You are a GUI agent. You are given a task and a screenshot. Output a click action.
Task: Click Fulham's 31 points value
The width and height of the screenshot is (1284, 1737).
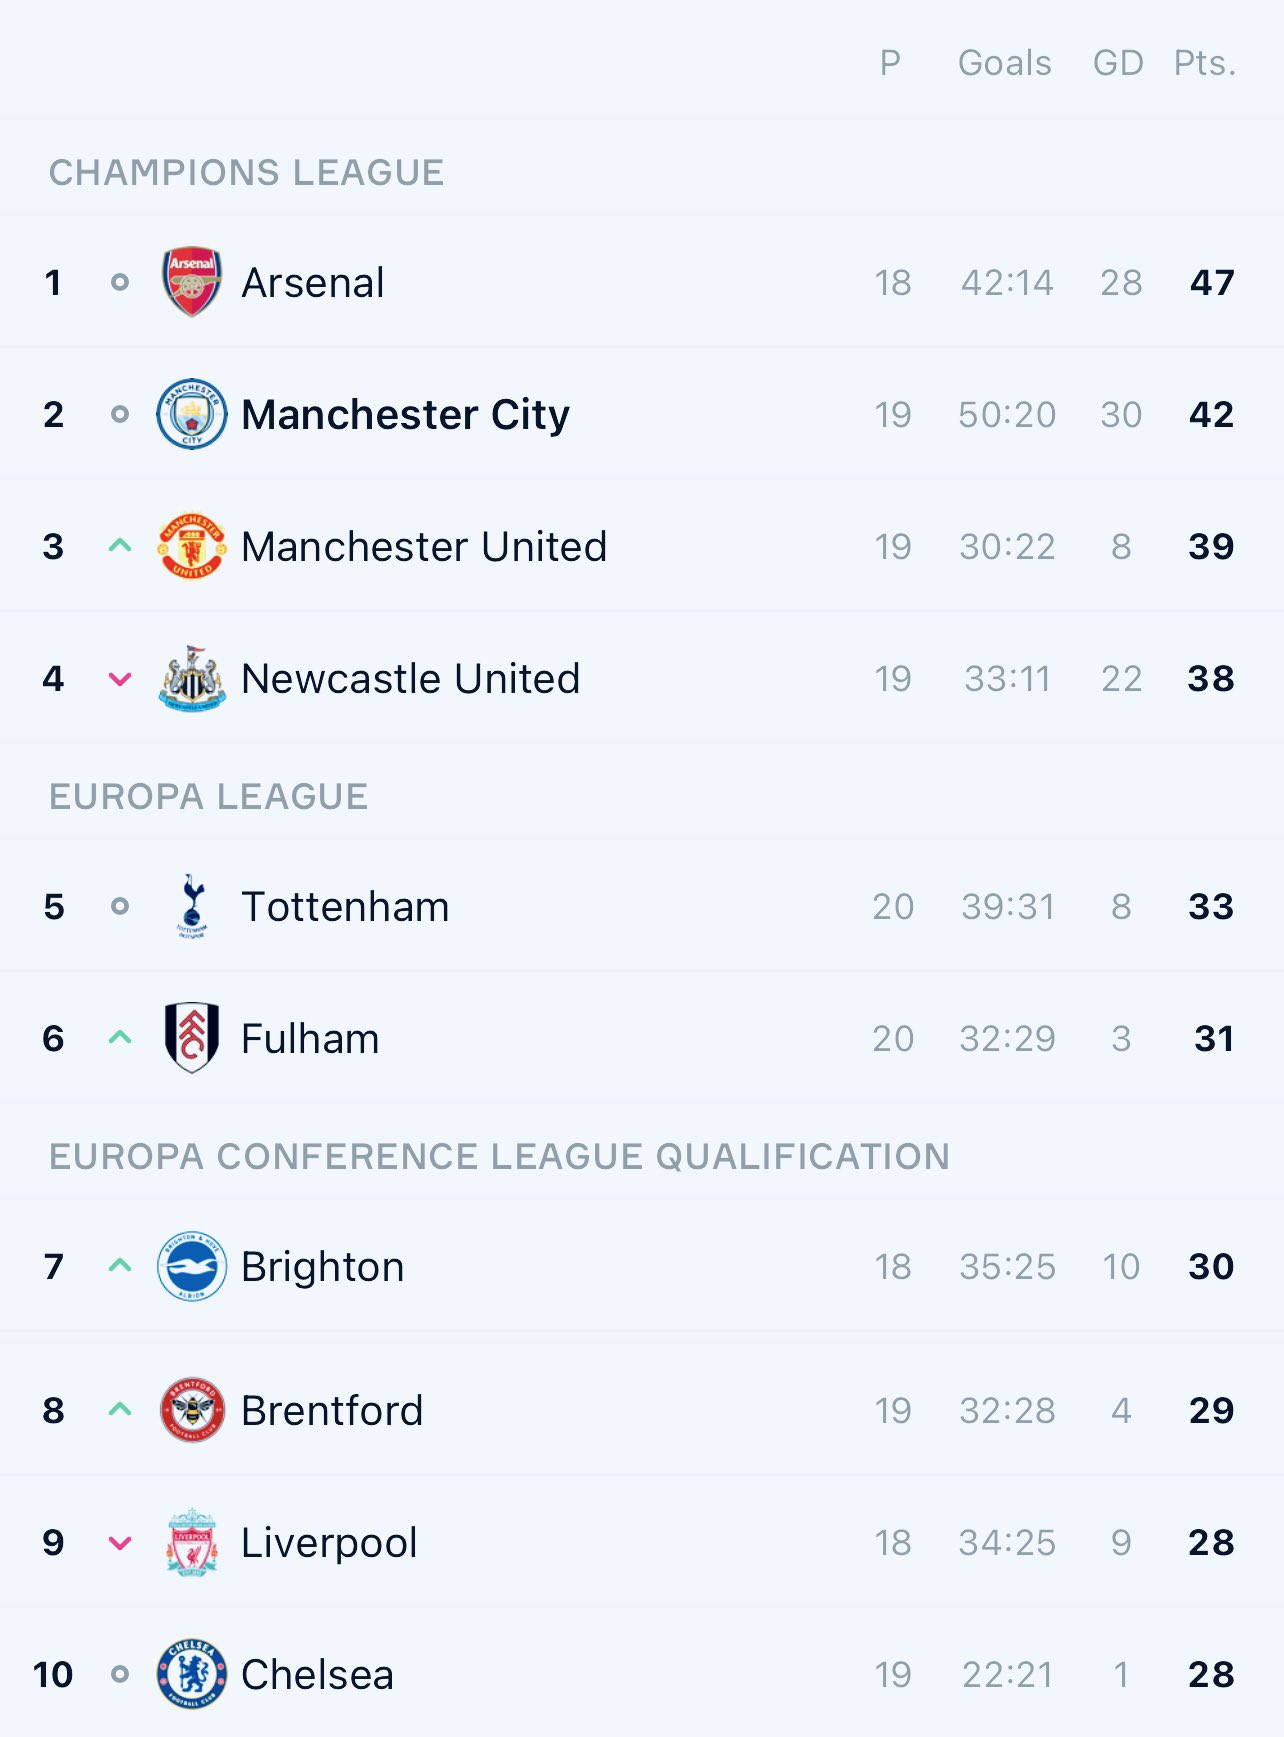point(1214,1038)
